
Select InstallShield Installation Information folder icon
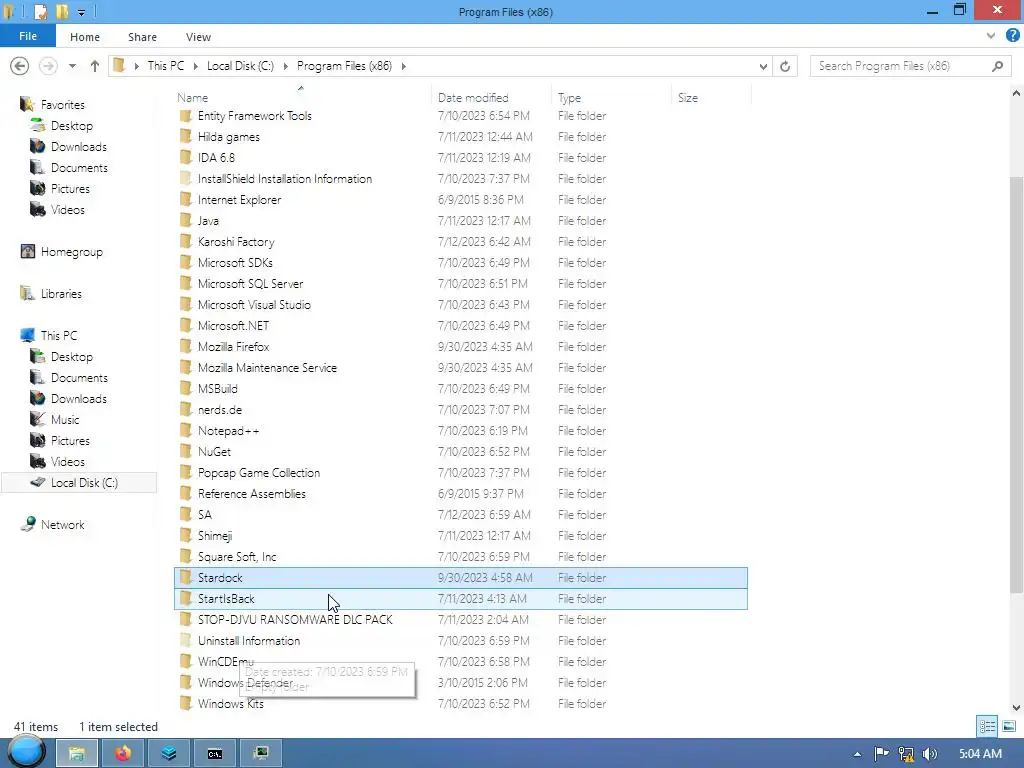pyautogui.click(x=186, y=179)
